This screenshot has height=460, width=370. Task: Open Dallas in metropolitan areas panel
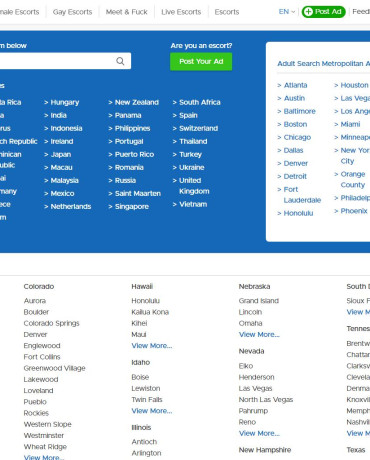click(293, 150)
